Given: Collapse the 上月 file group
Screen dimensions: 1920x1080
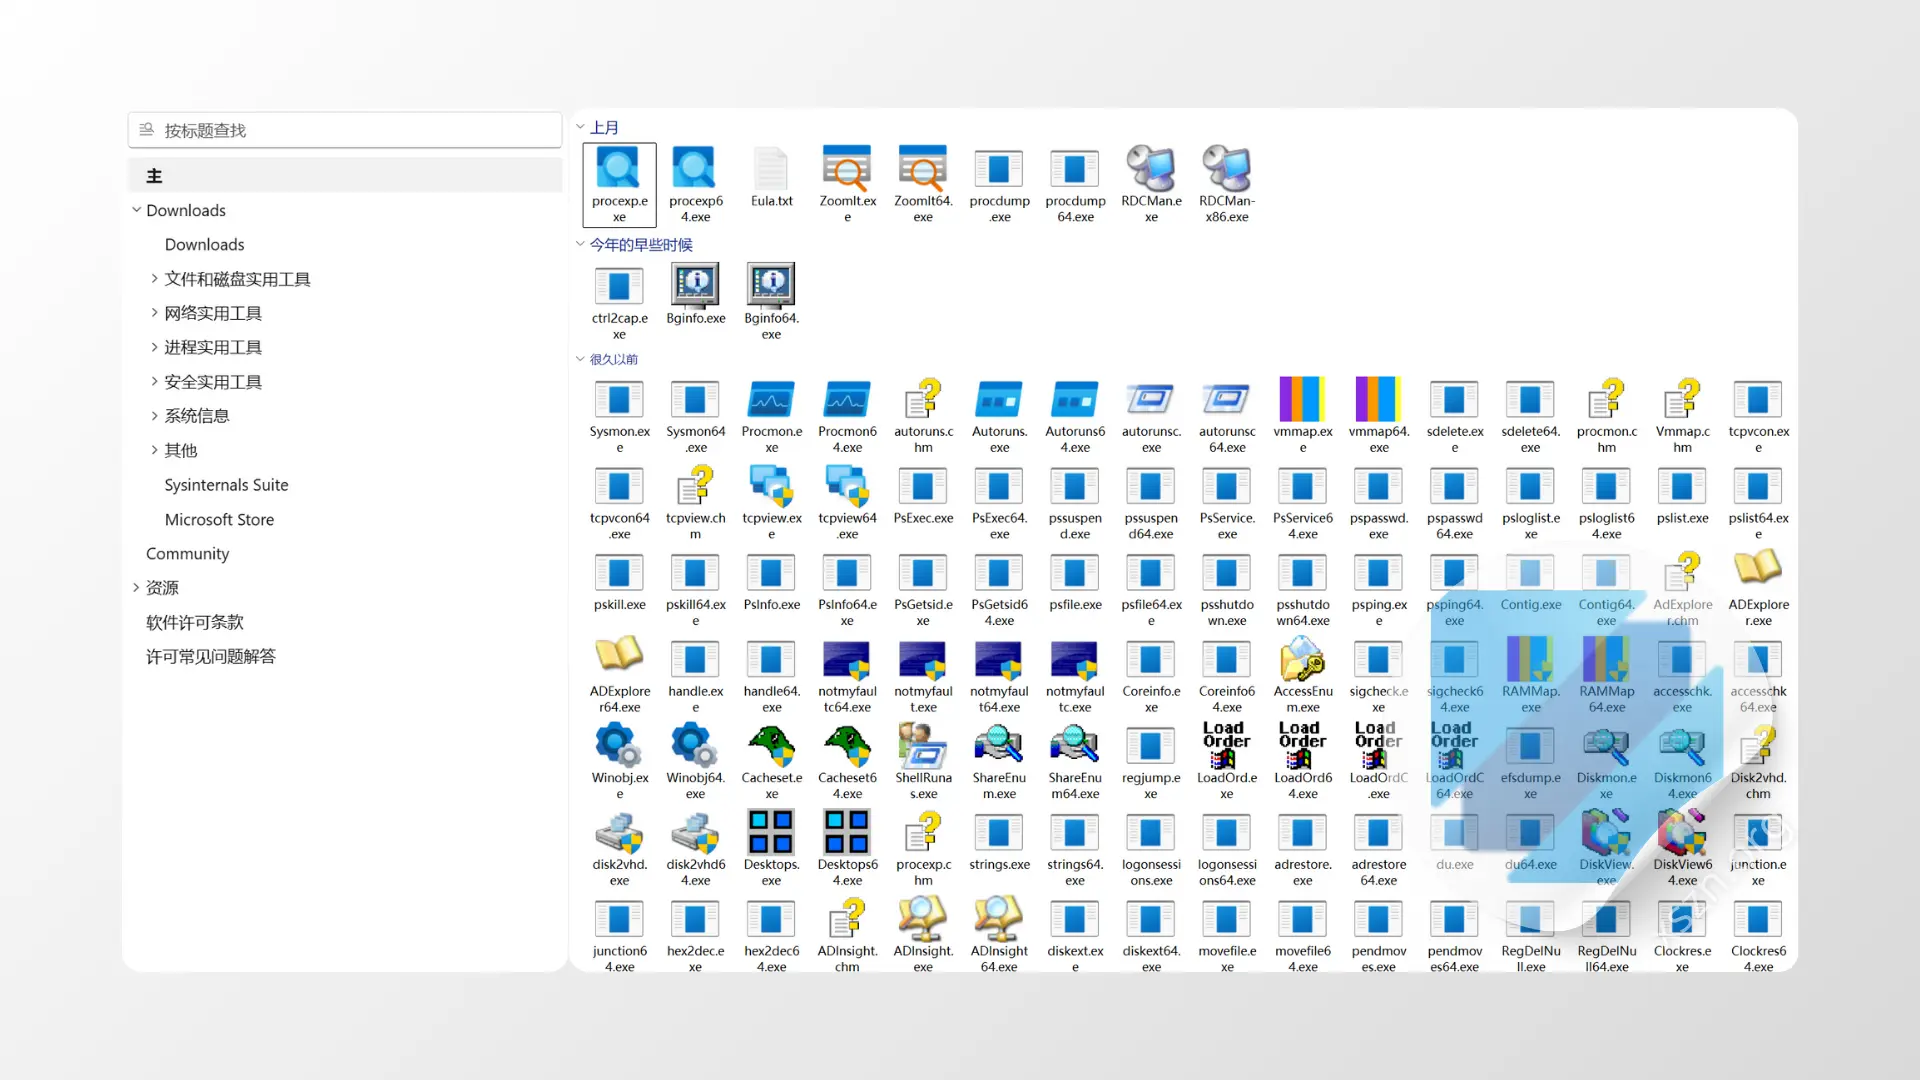Looking at the screenshot, I should pos(580,127).
